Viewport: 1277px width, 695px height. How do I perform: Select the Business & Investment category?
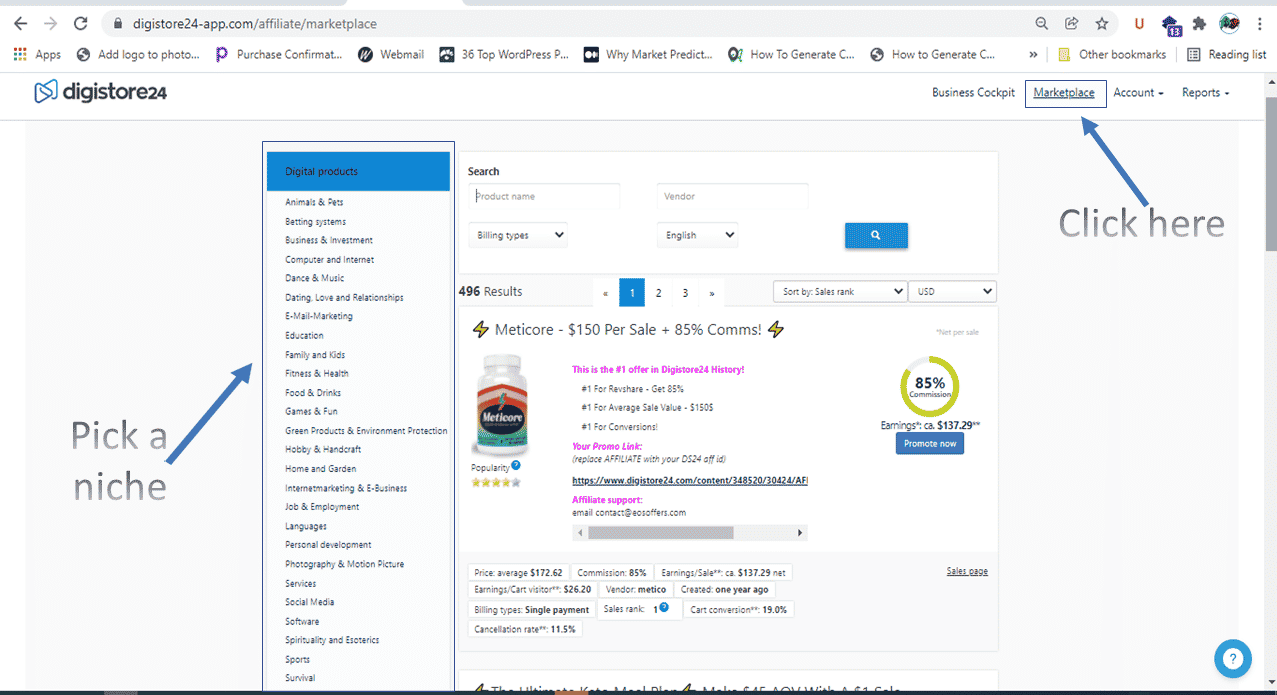click(x=329, y=240)
